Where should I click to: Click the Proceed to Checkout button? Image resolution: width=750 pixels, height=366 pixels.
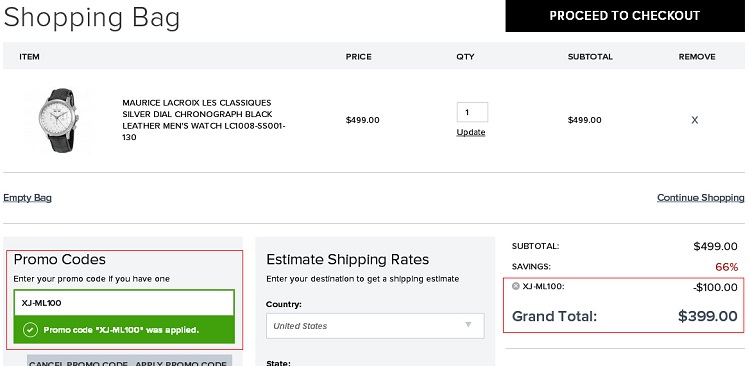click(x=625, y=16)
